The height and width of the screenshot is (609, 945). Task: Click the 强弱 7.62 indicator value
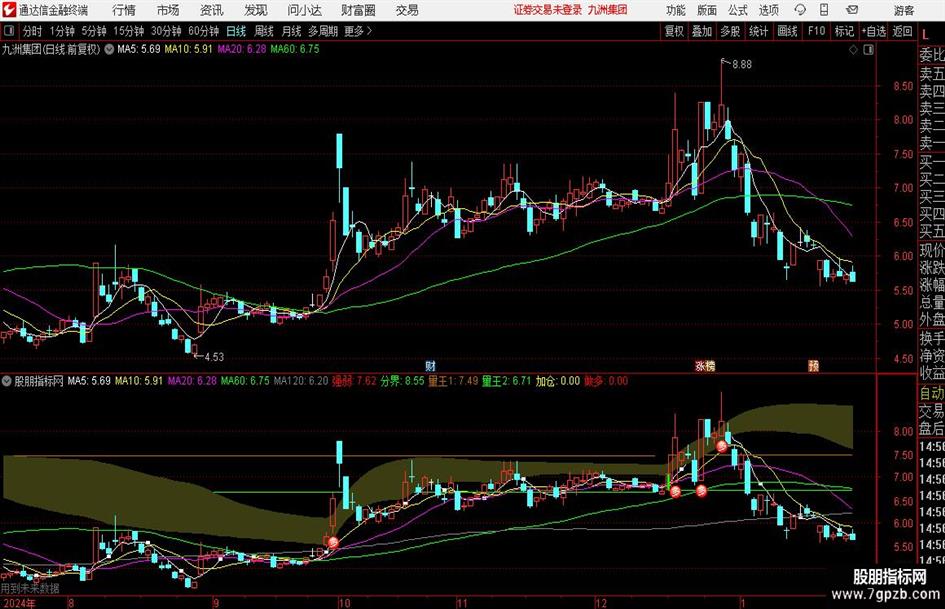point(354,381)
